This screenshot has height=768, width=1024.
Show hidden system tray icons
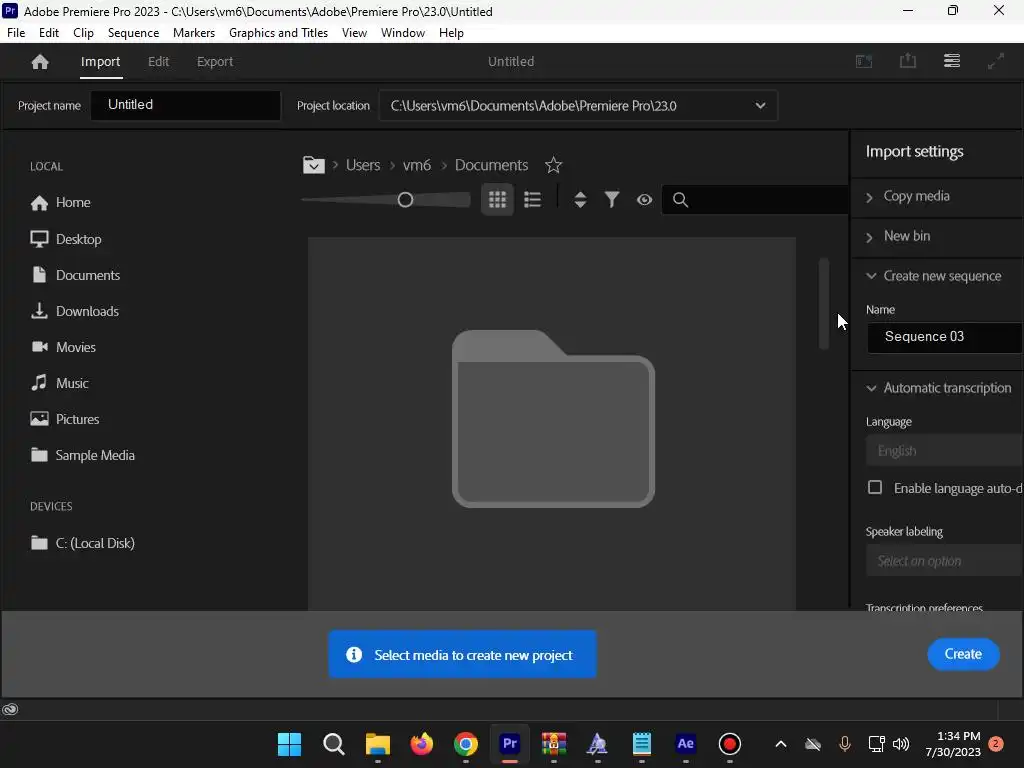coord(780,744)
